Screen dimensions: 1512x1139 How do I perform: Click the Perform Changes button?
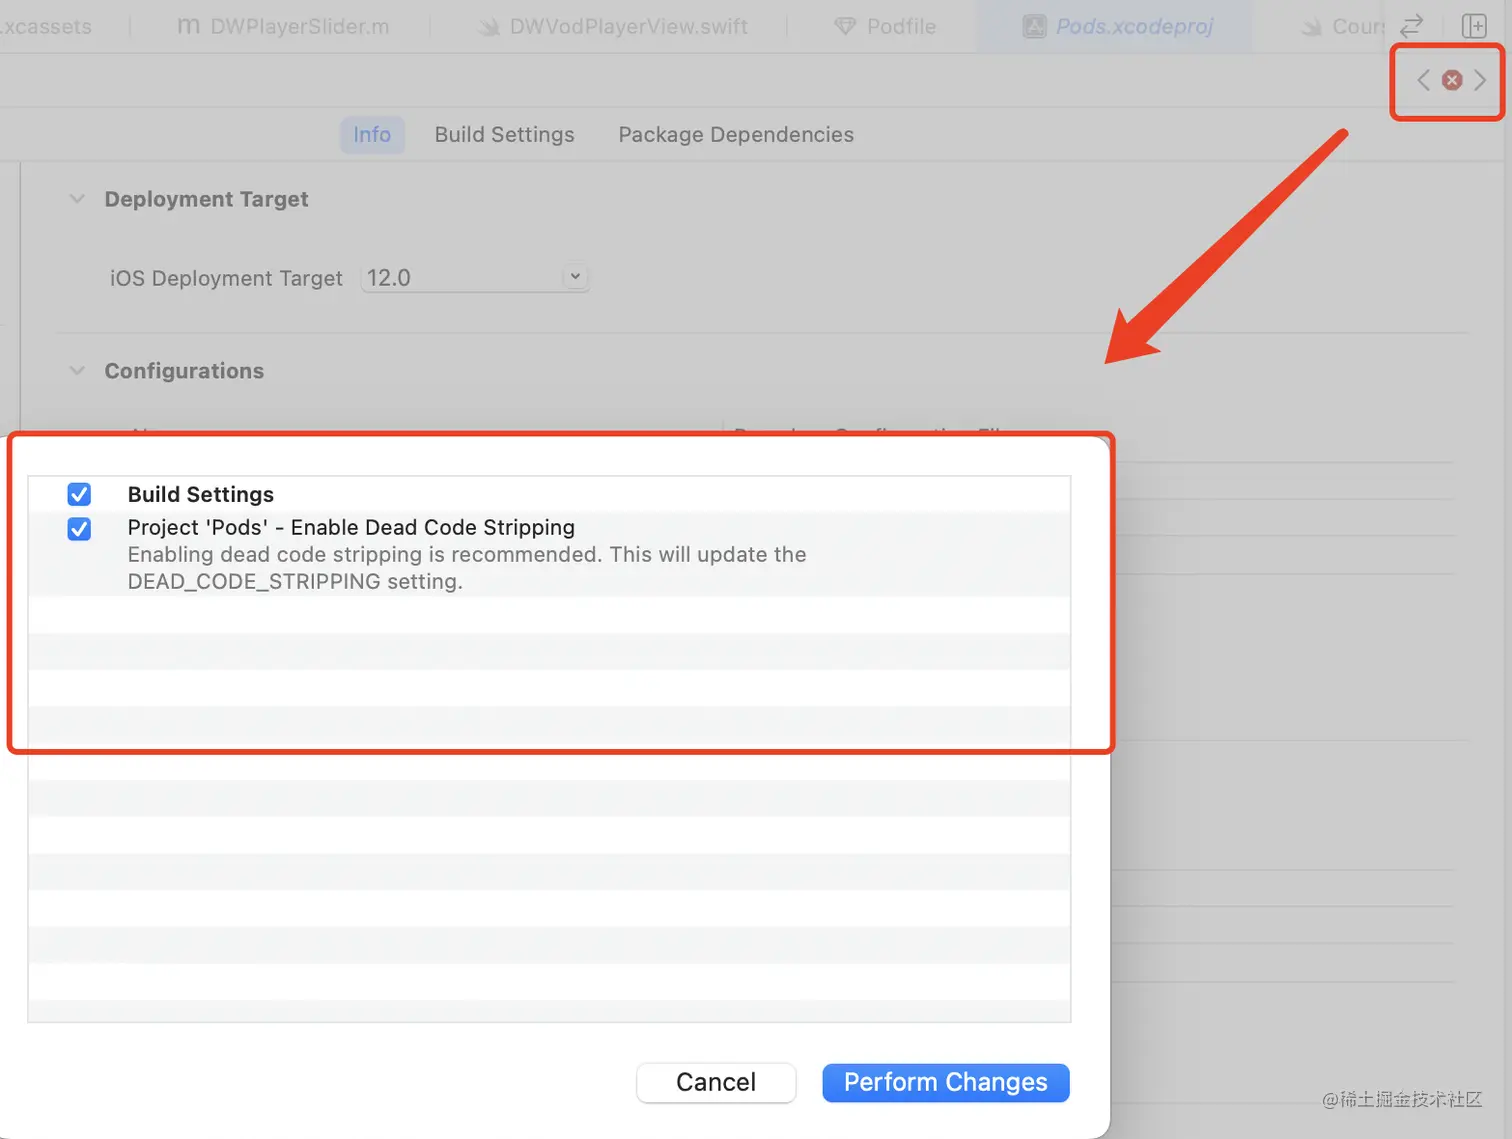(946, 1082)
